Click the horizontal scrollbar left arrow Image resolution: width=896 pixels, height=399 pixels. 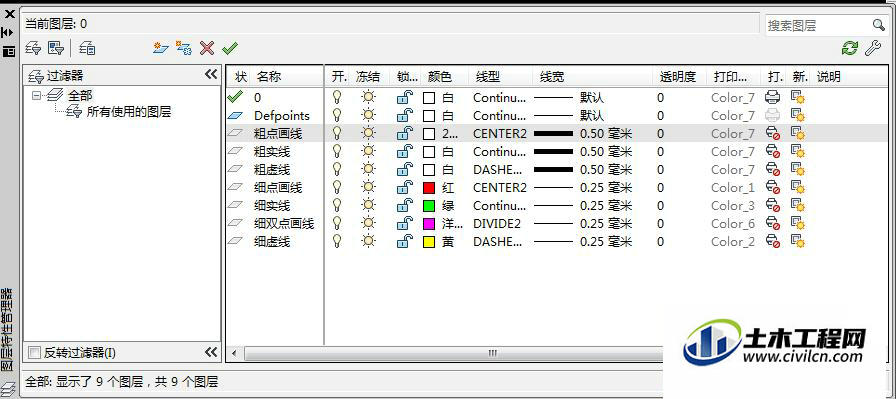coord(234,354)
